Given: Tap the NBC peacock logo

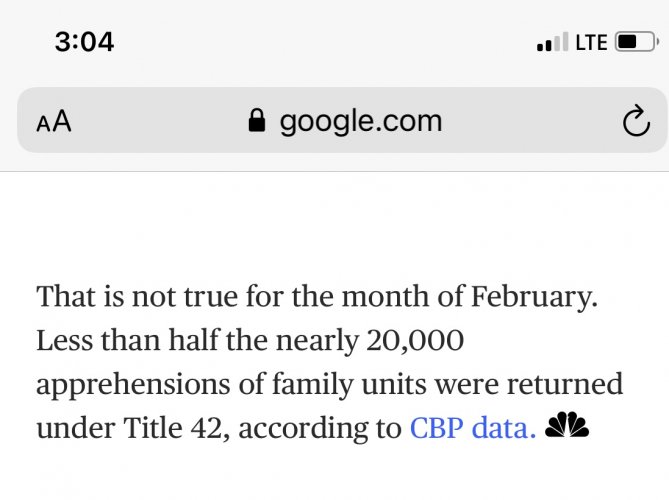Looking at the screenshot, I should click(567, 425).
